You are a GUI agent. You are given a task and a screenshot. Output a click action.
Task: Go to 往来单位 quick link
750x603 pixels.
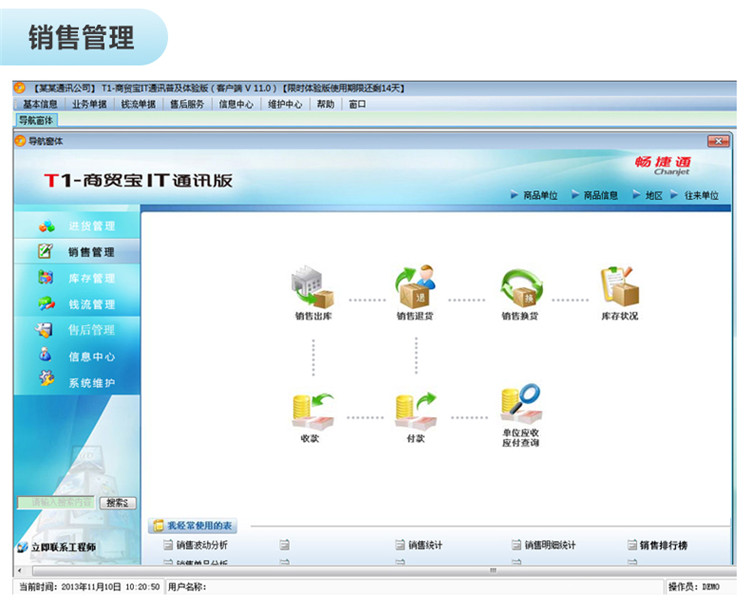pyautogui.click(x=701, y=195)
